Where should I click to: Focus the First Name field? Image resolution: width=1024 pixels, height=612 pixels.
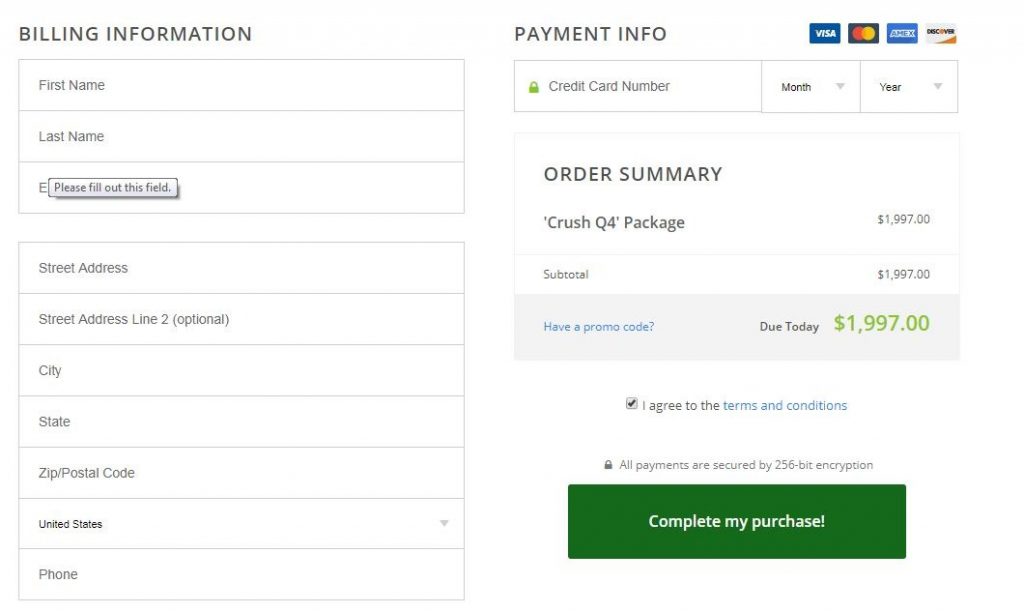(x=241, y=85)
